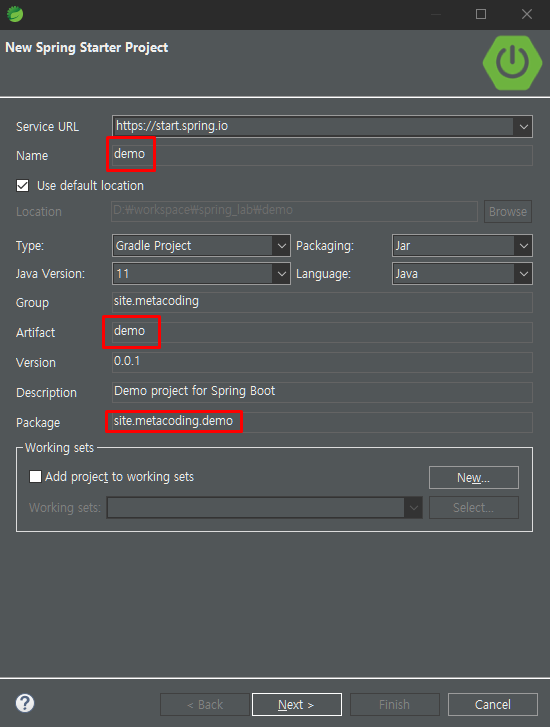Screen dimensions: 550x727
Task: Click the Spring leaf icon in title bar
Action: click(15, 14)
